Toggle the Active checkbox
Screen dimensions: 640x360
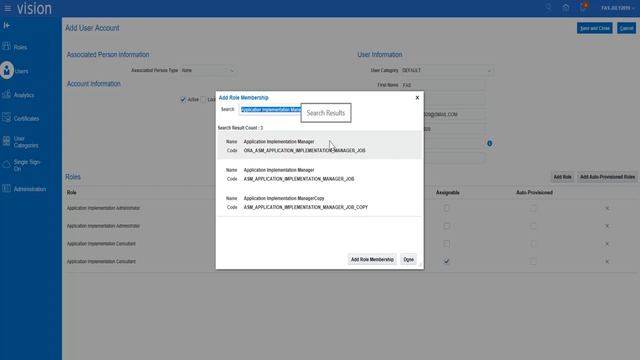click(183, 99)
